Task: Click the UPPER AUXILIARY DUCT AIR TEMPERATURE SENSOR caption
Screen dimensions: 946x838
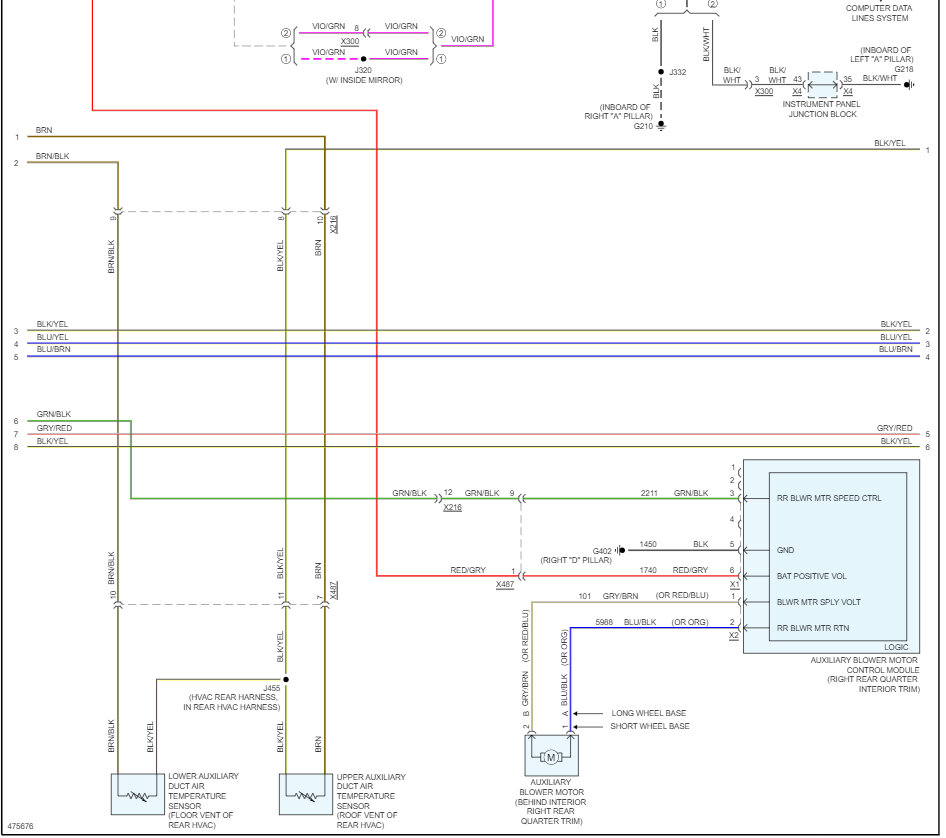Action: coord(370,801)
